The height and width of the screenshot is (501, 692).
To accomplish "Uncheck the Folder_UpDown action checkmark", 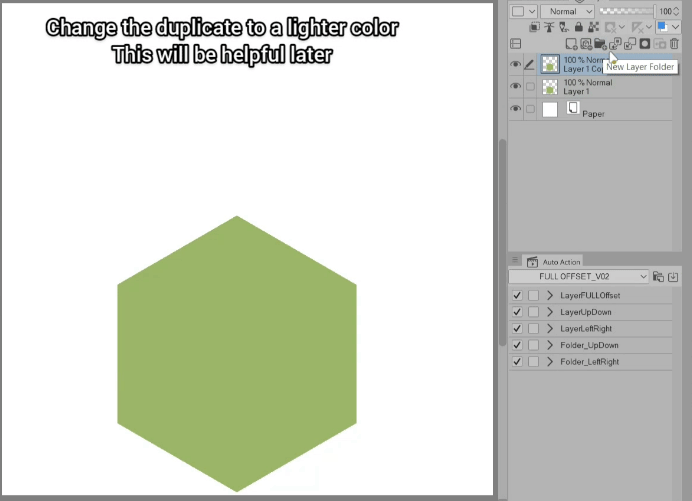I will [x=517, y=345].
